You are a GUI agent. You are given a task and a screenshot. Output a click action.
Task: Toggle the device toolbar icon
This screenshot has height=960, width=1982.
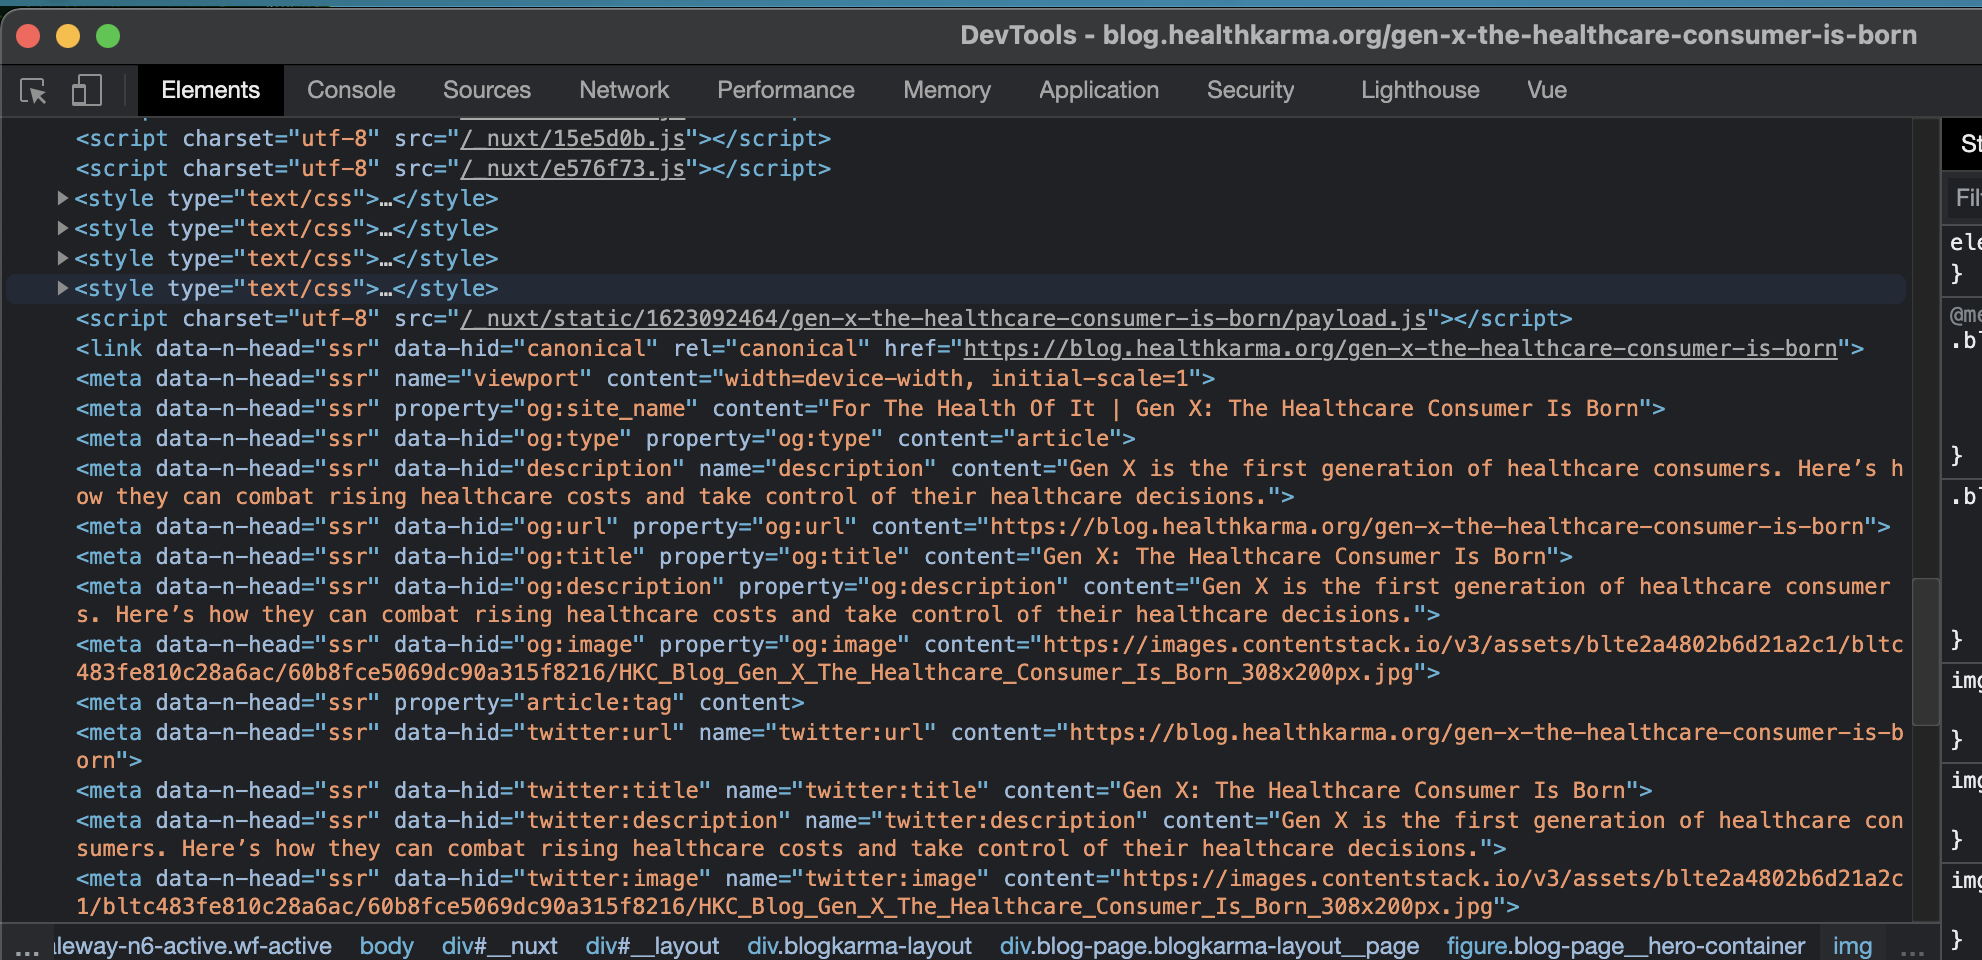pos(87,91)
